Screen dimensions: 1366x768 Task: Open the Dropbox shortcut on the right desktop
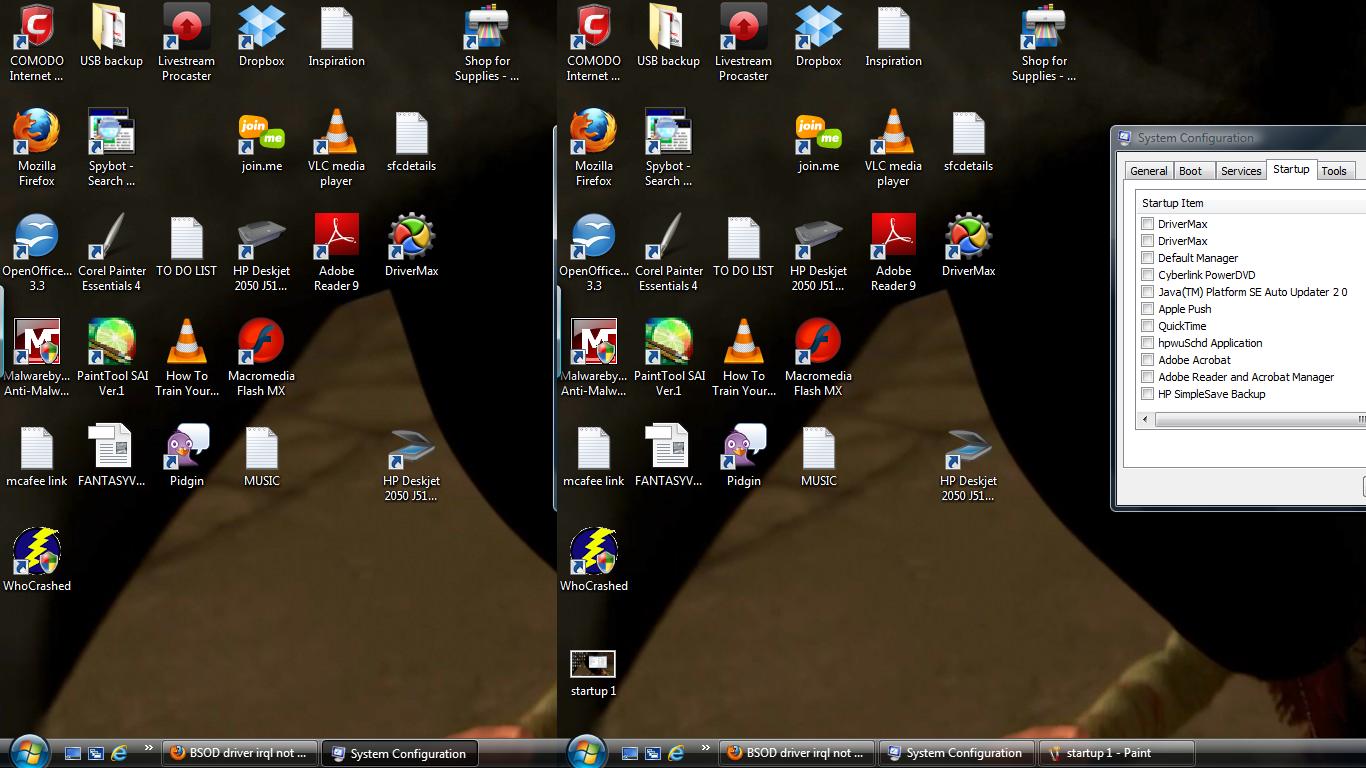818,36
